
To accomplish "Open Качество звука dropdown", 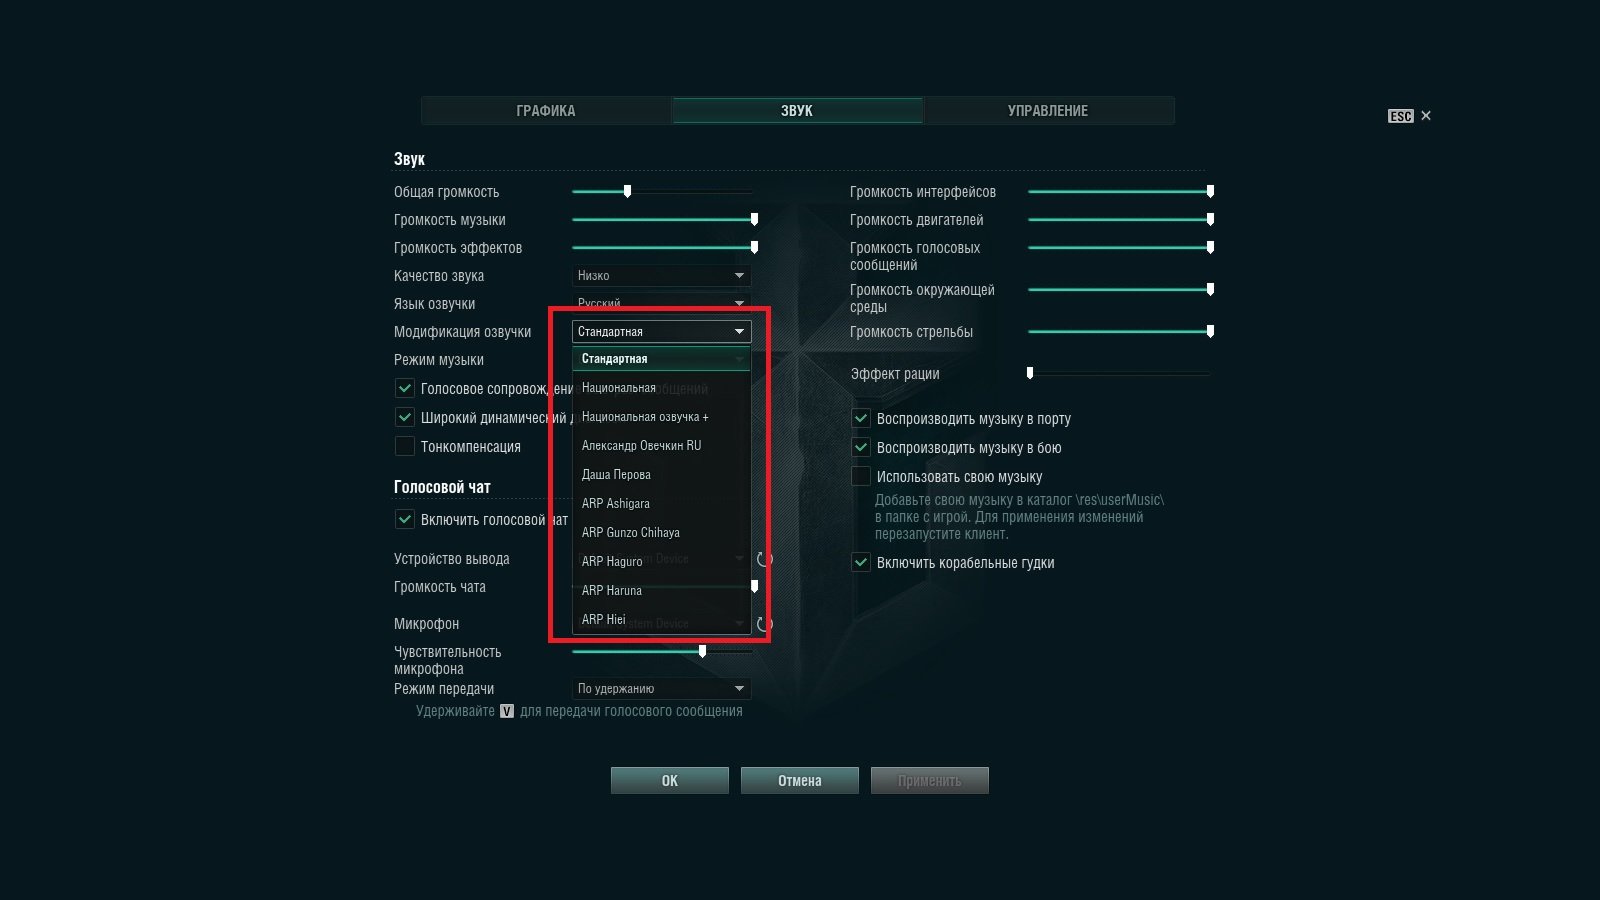I will coord(661,276).
